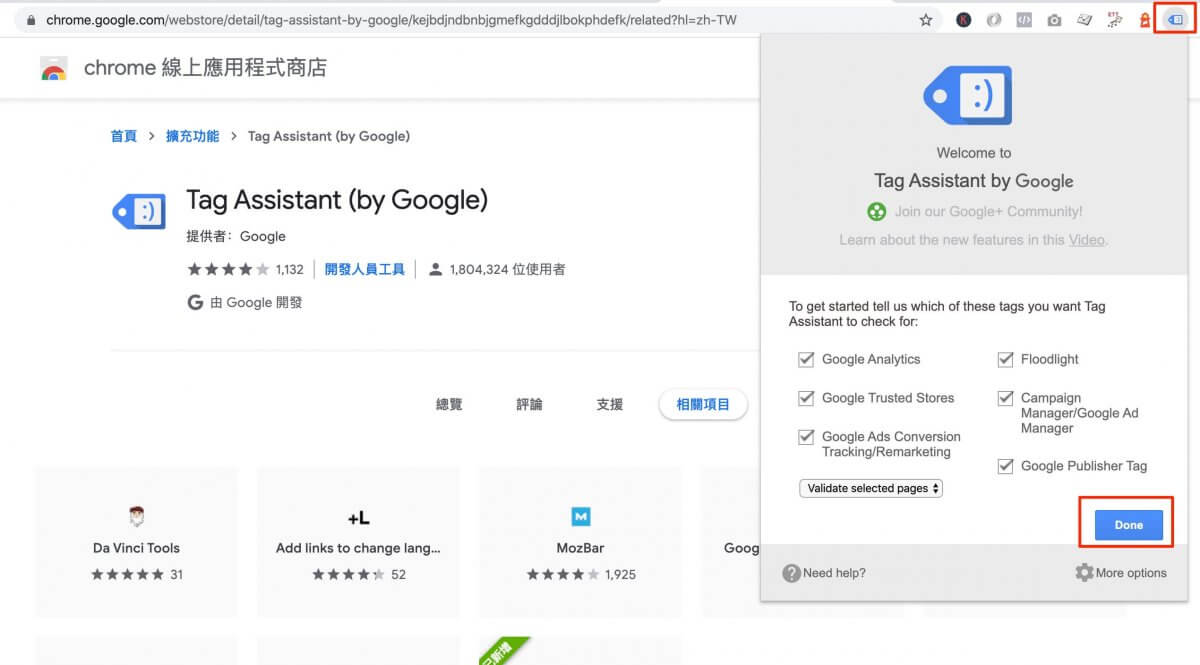The image size is (1200, 665).
Task: Bookmark this page with the star icon
Action: coord(926,20)
